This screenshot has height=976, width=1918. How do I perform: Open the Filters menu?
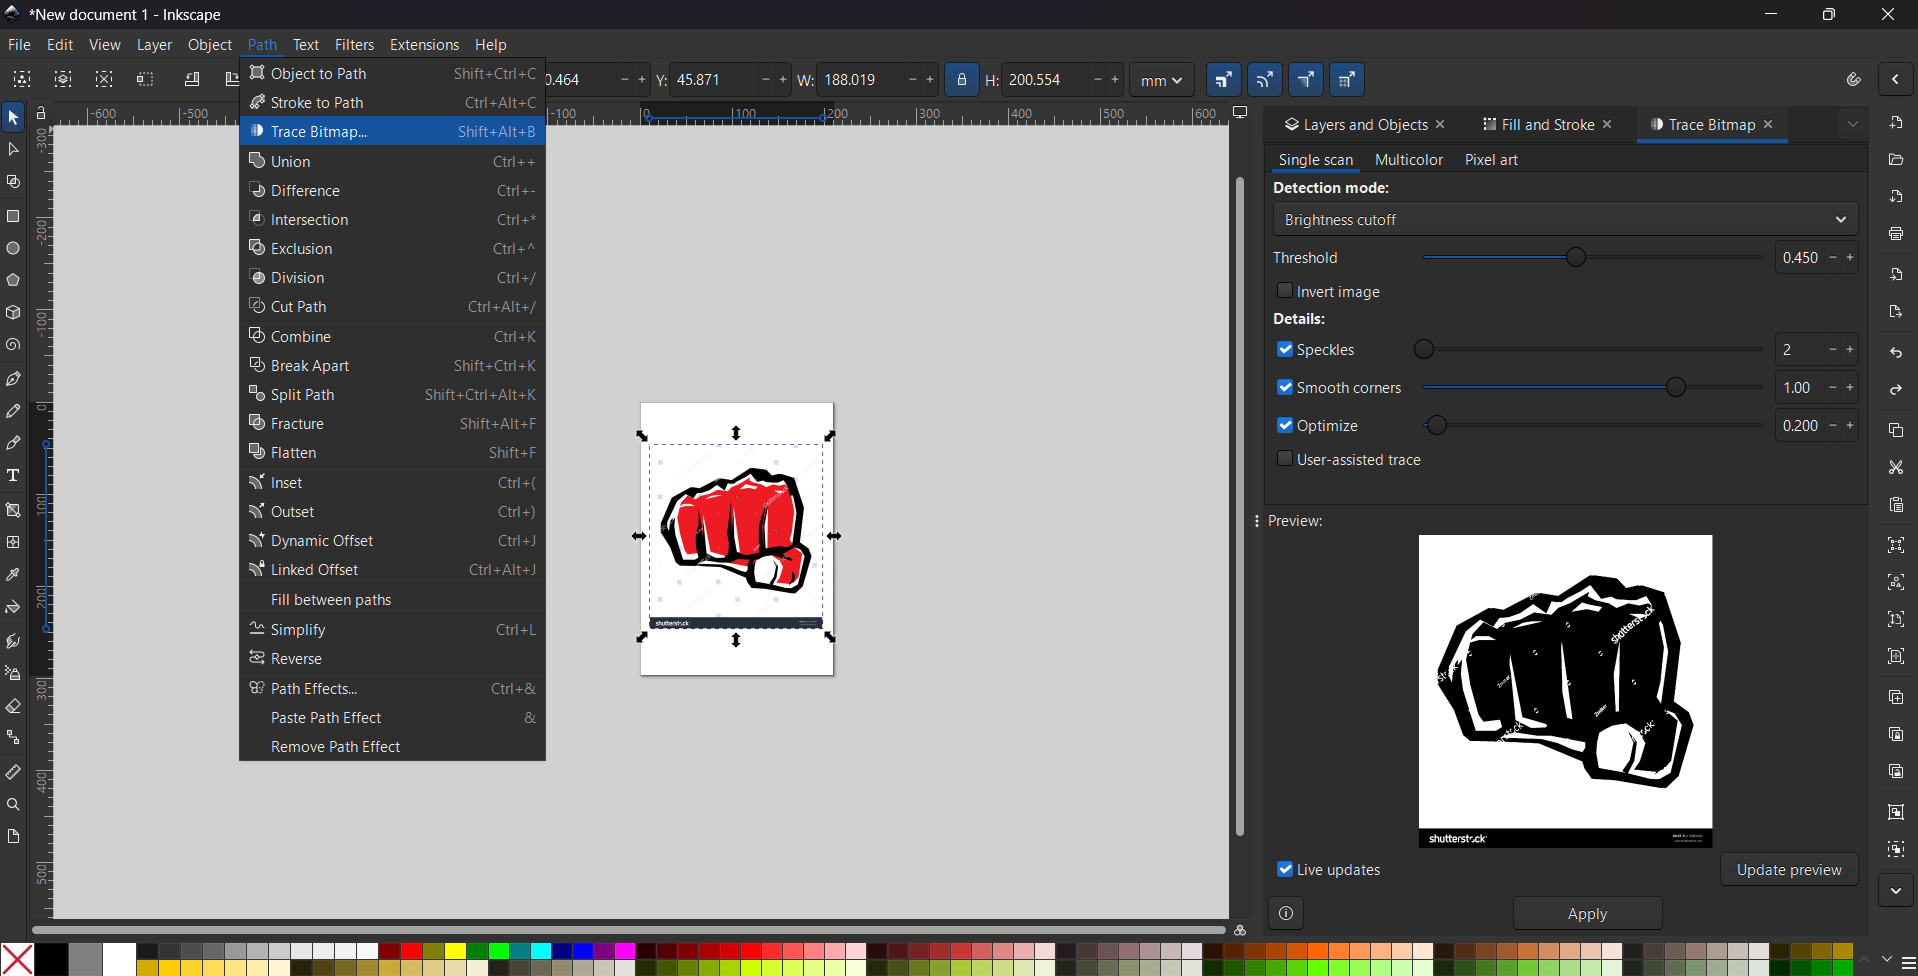[354, 45]
